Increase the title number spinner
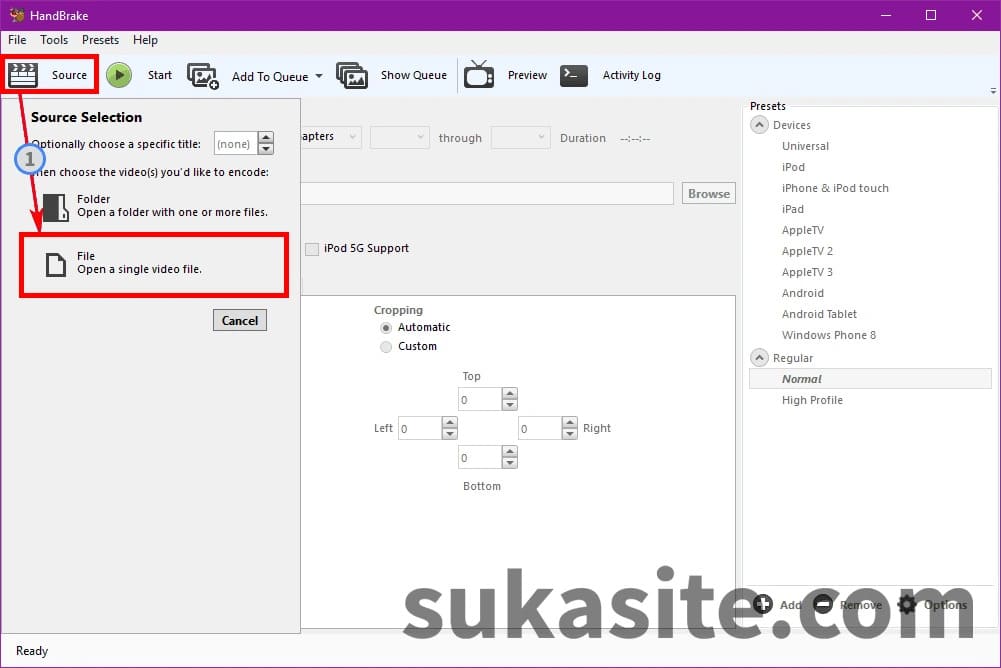This screenshot has width=1001, height=668. [x=266, y=137]
